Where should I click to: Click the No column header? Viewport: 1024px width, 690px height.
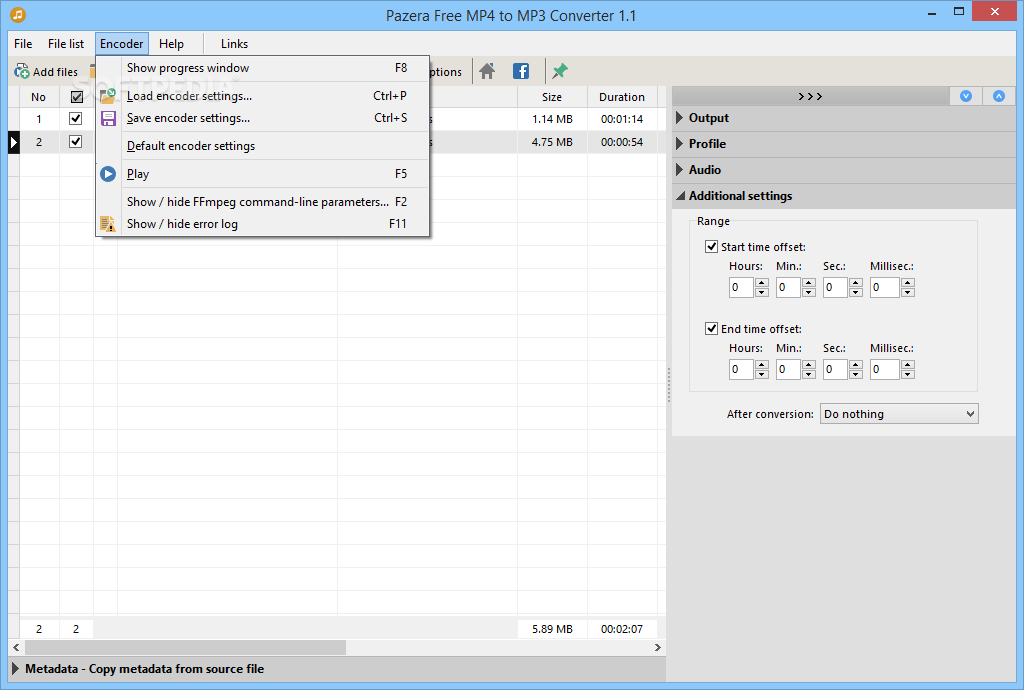[x=39, y=97]
